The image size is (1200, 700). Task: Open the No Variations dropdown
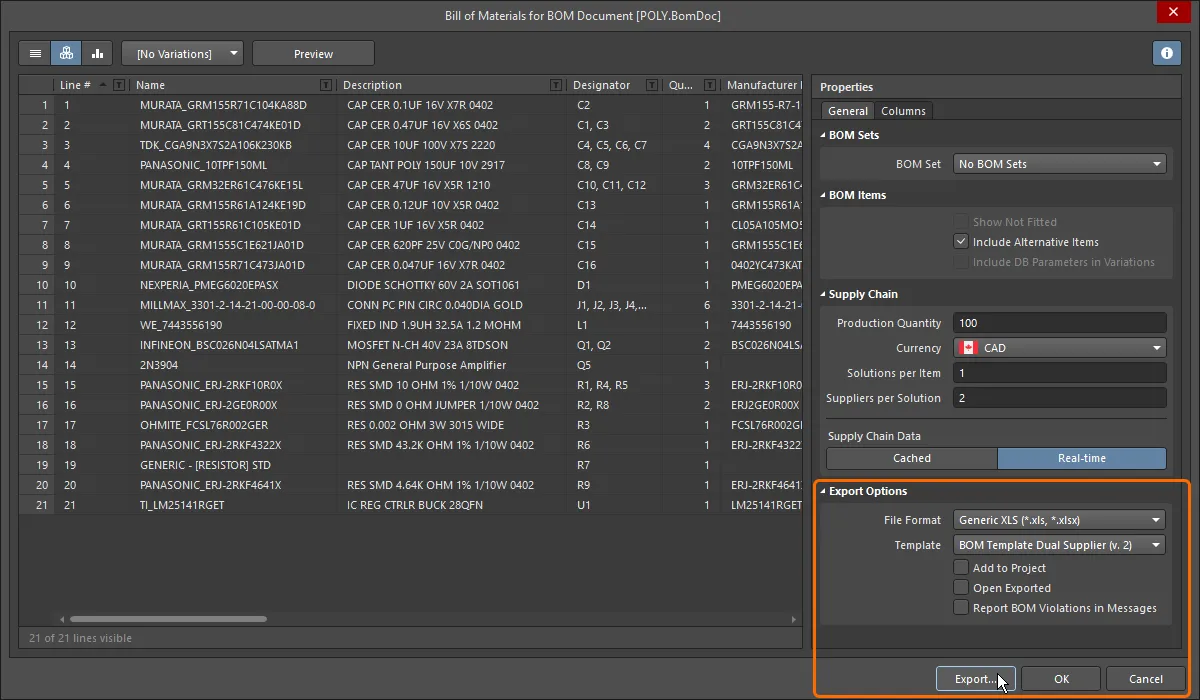click(x=182, y=53)
